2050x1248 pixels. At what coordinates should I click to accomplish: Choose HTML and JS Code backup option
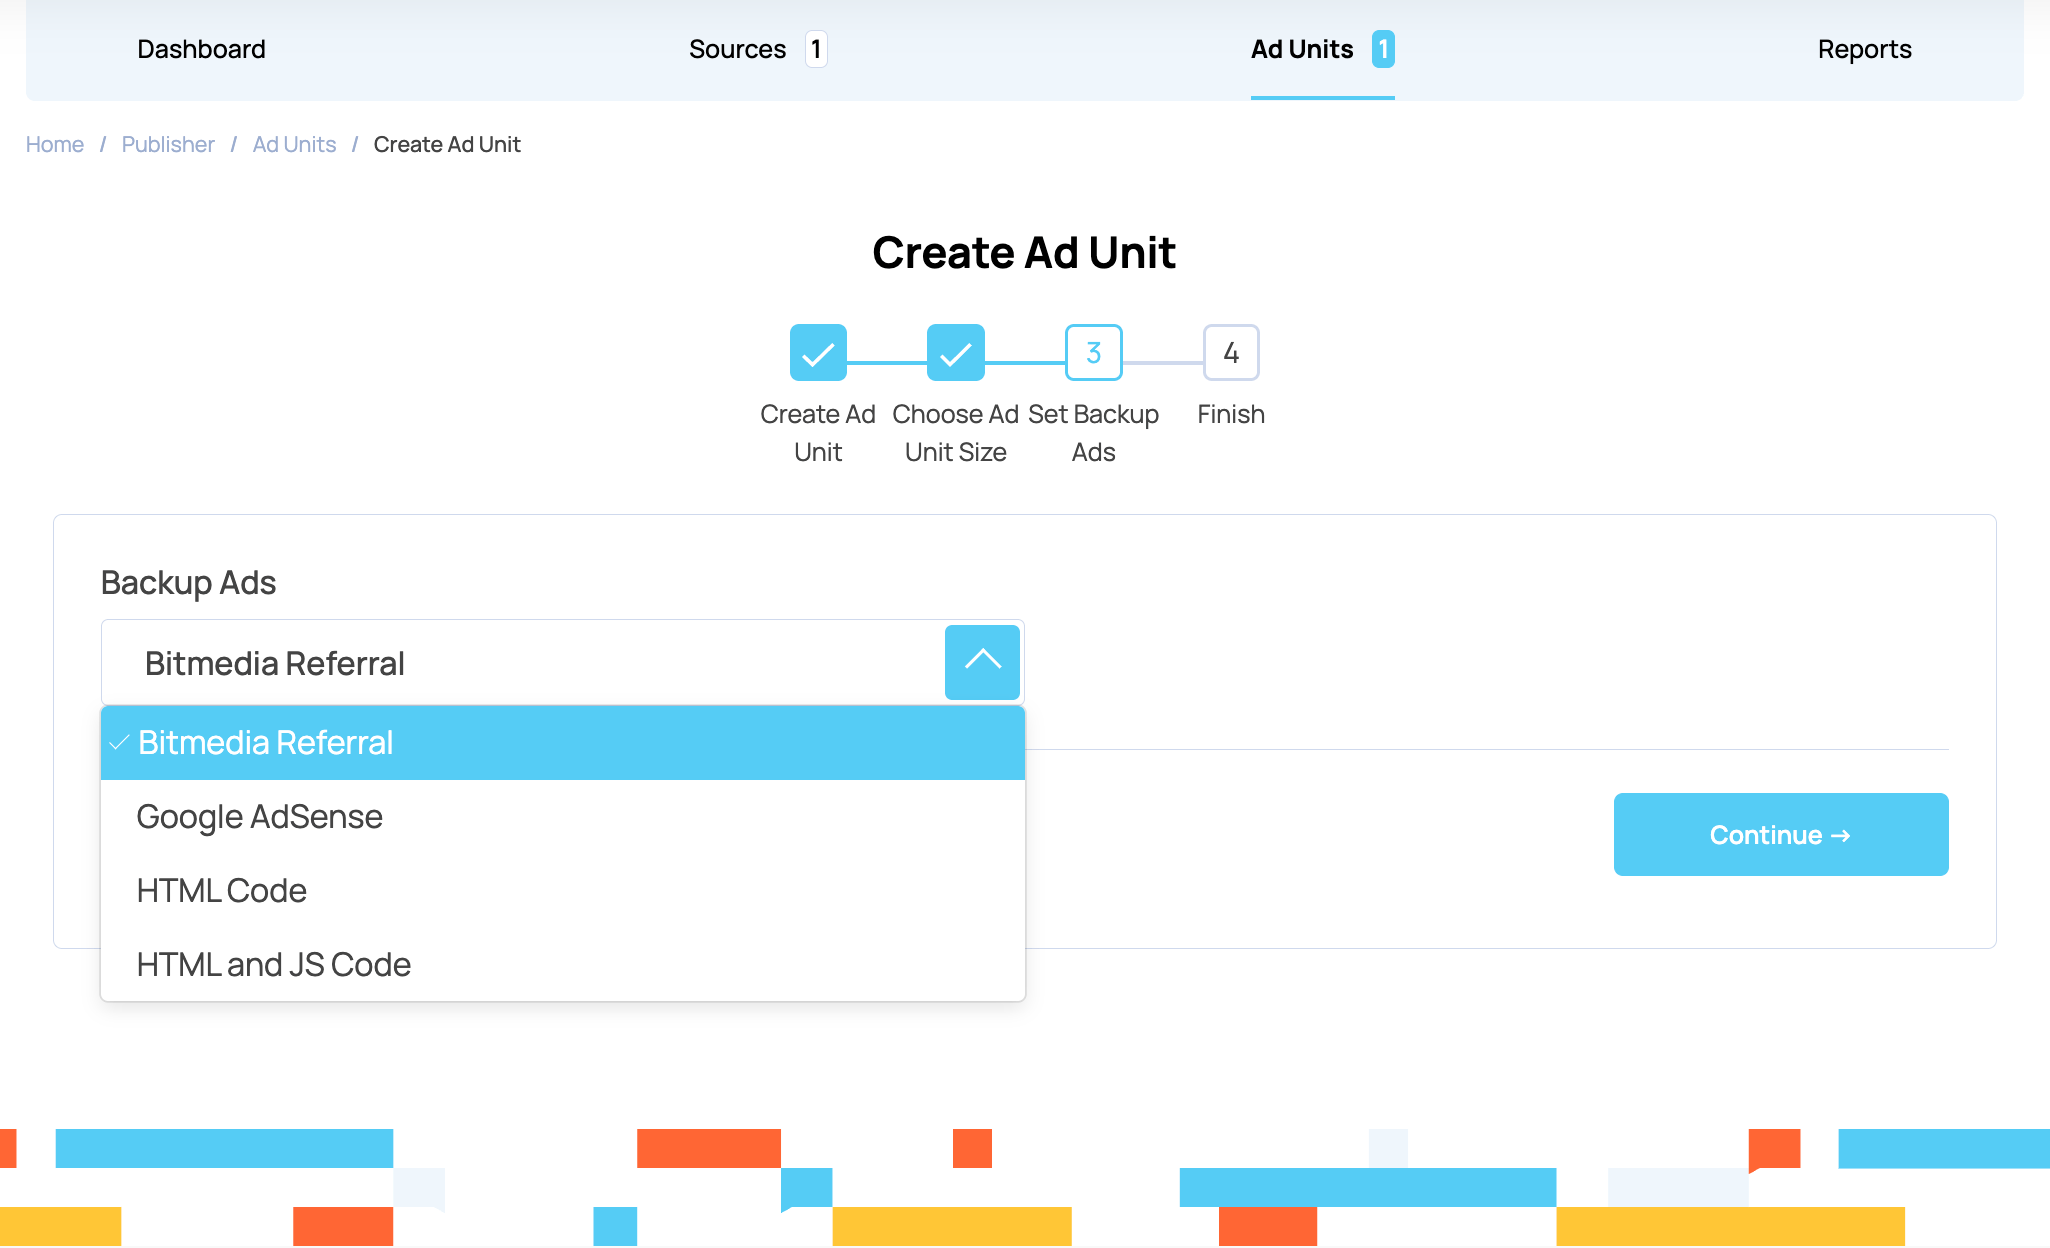[273, 964]
